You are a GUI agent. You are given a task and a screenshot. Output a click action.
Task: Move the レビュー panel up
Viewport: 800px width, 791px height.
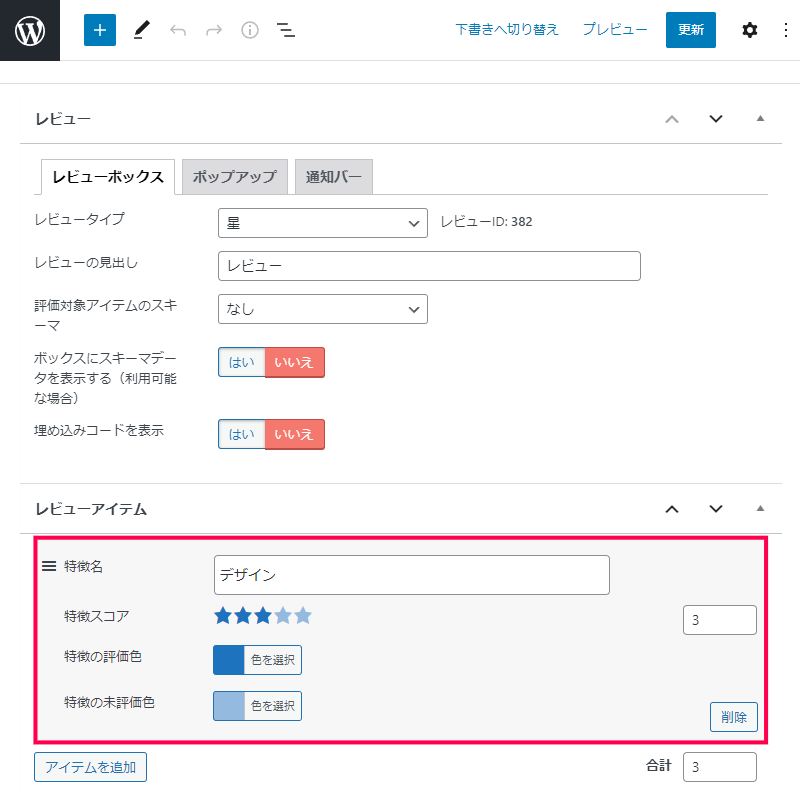click(672, 119)
